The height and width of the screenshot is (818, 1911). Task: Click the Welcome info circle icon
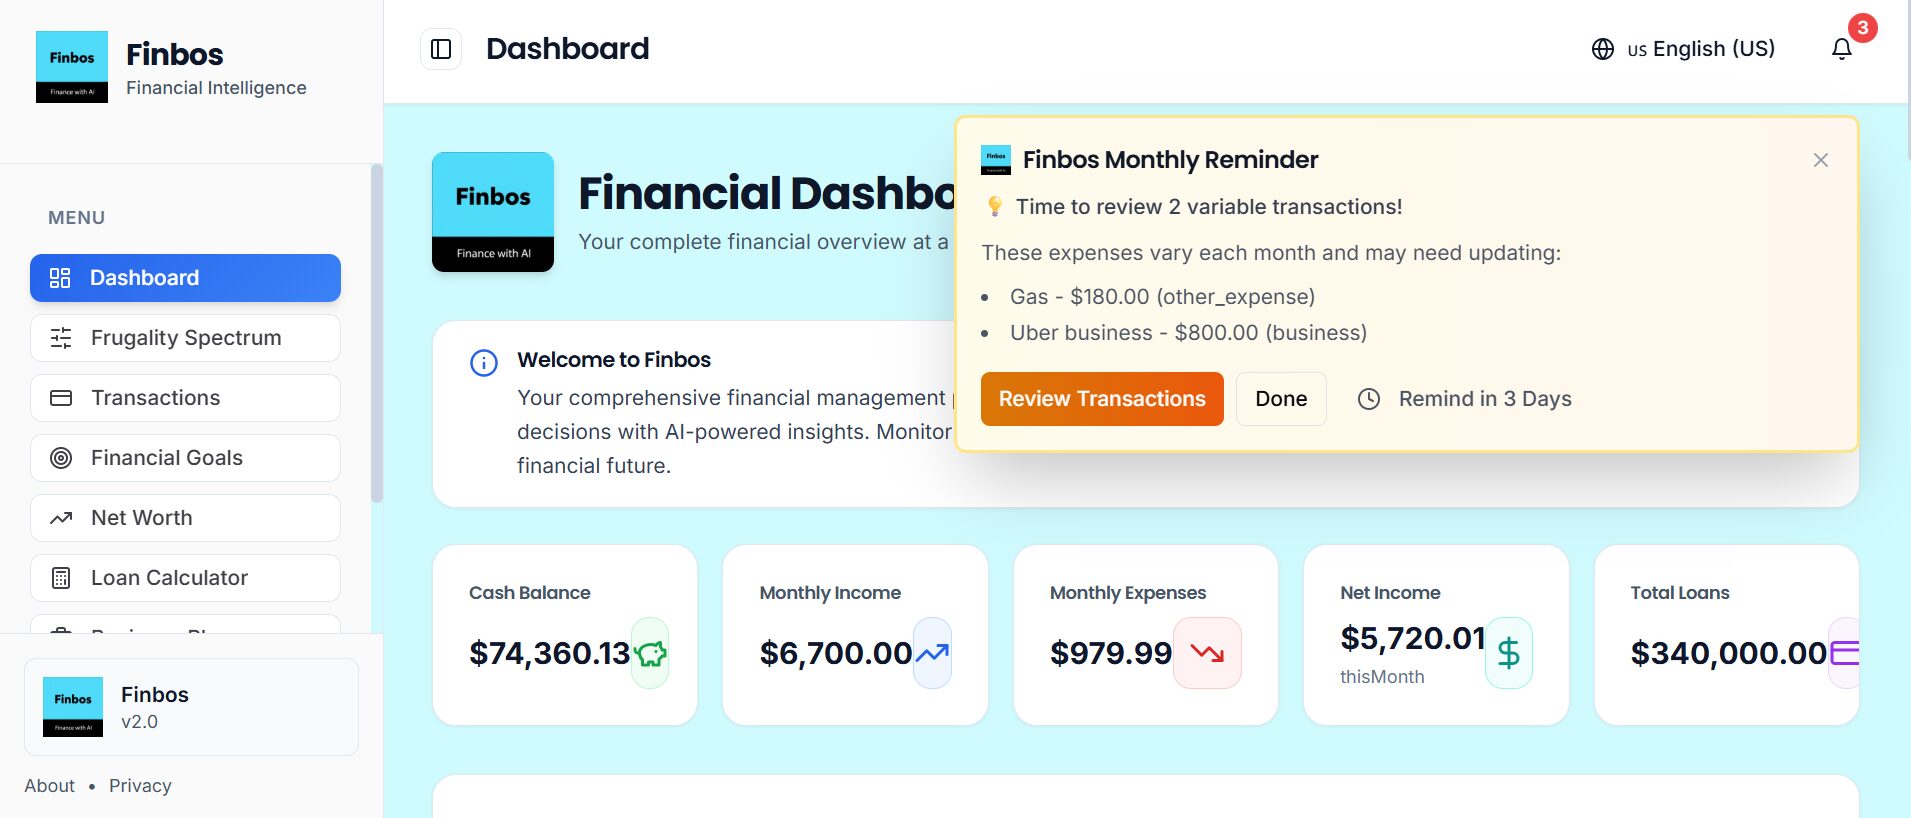click(x=484, y=362)
